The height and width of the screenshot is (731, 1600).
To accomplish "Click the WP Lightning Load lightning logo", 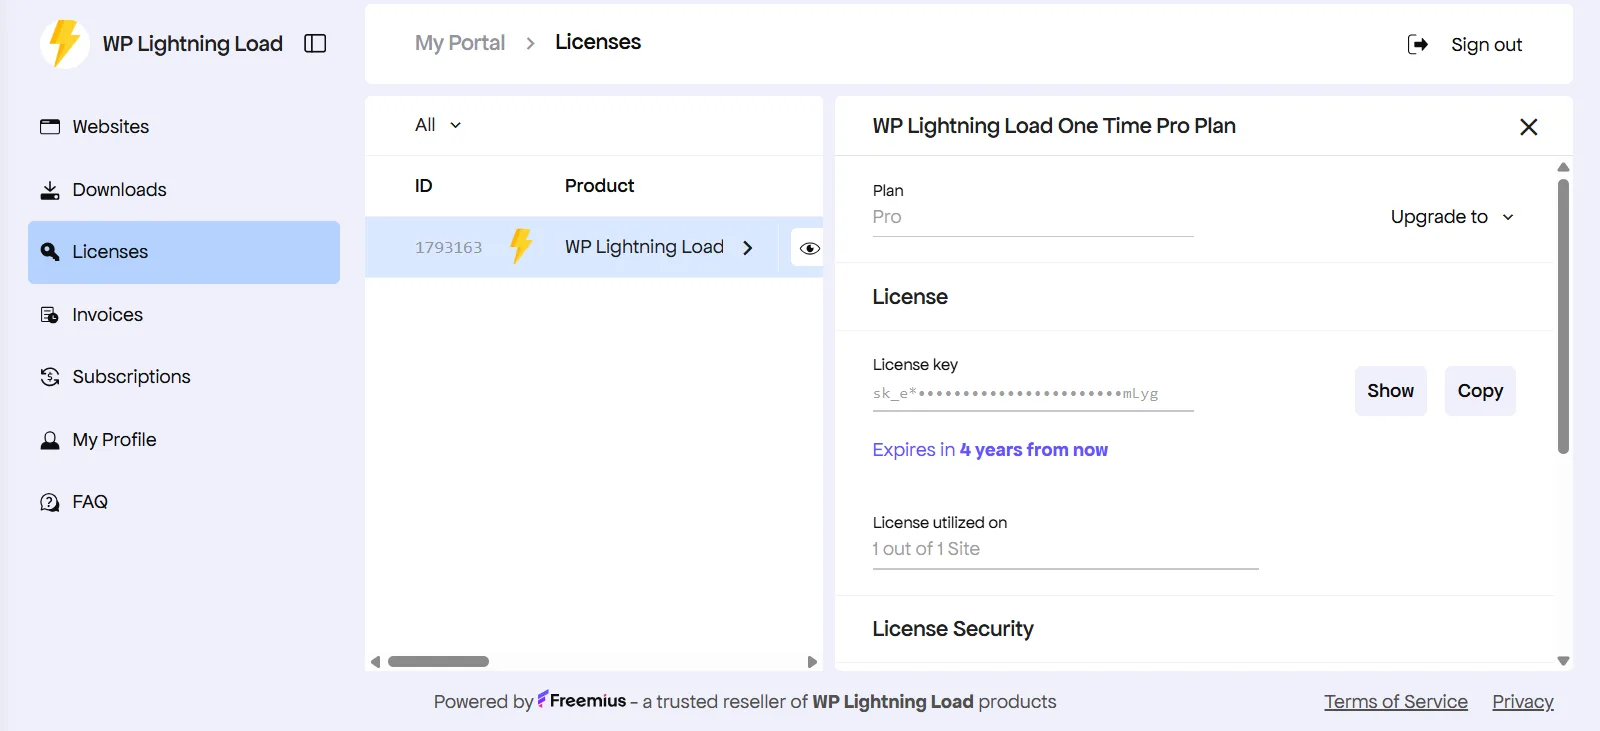I will tap(65, 44).
